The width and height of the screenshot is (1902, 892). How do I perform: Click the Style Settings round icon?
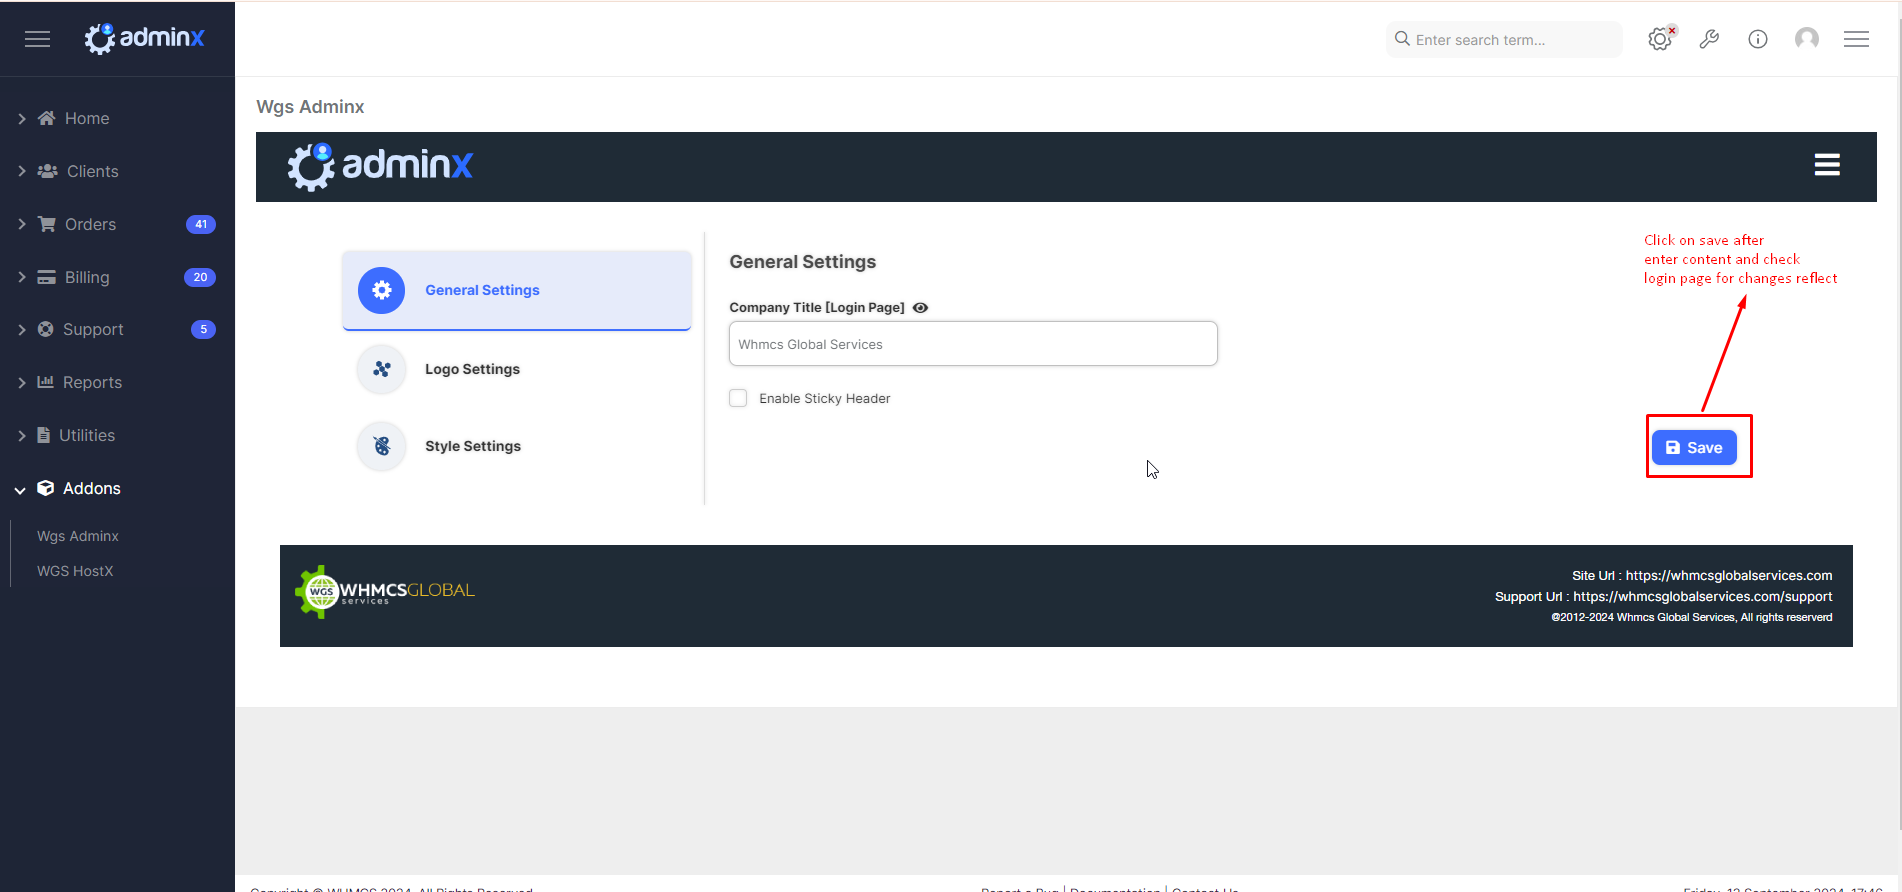[381, 446]
